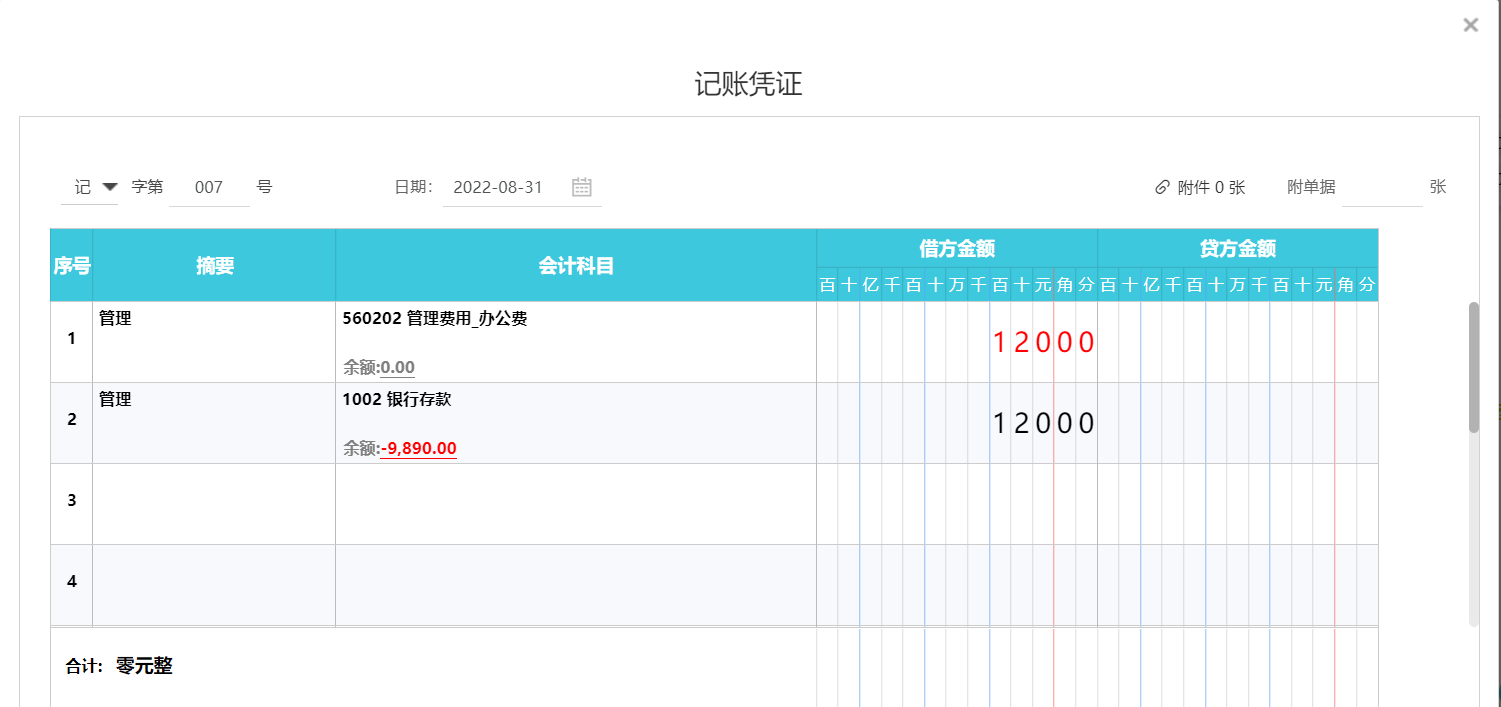This screenshot has height=707, width=1501.
Task: Click the 合计 total row showing 零元整
Action: point(120,665)
